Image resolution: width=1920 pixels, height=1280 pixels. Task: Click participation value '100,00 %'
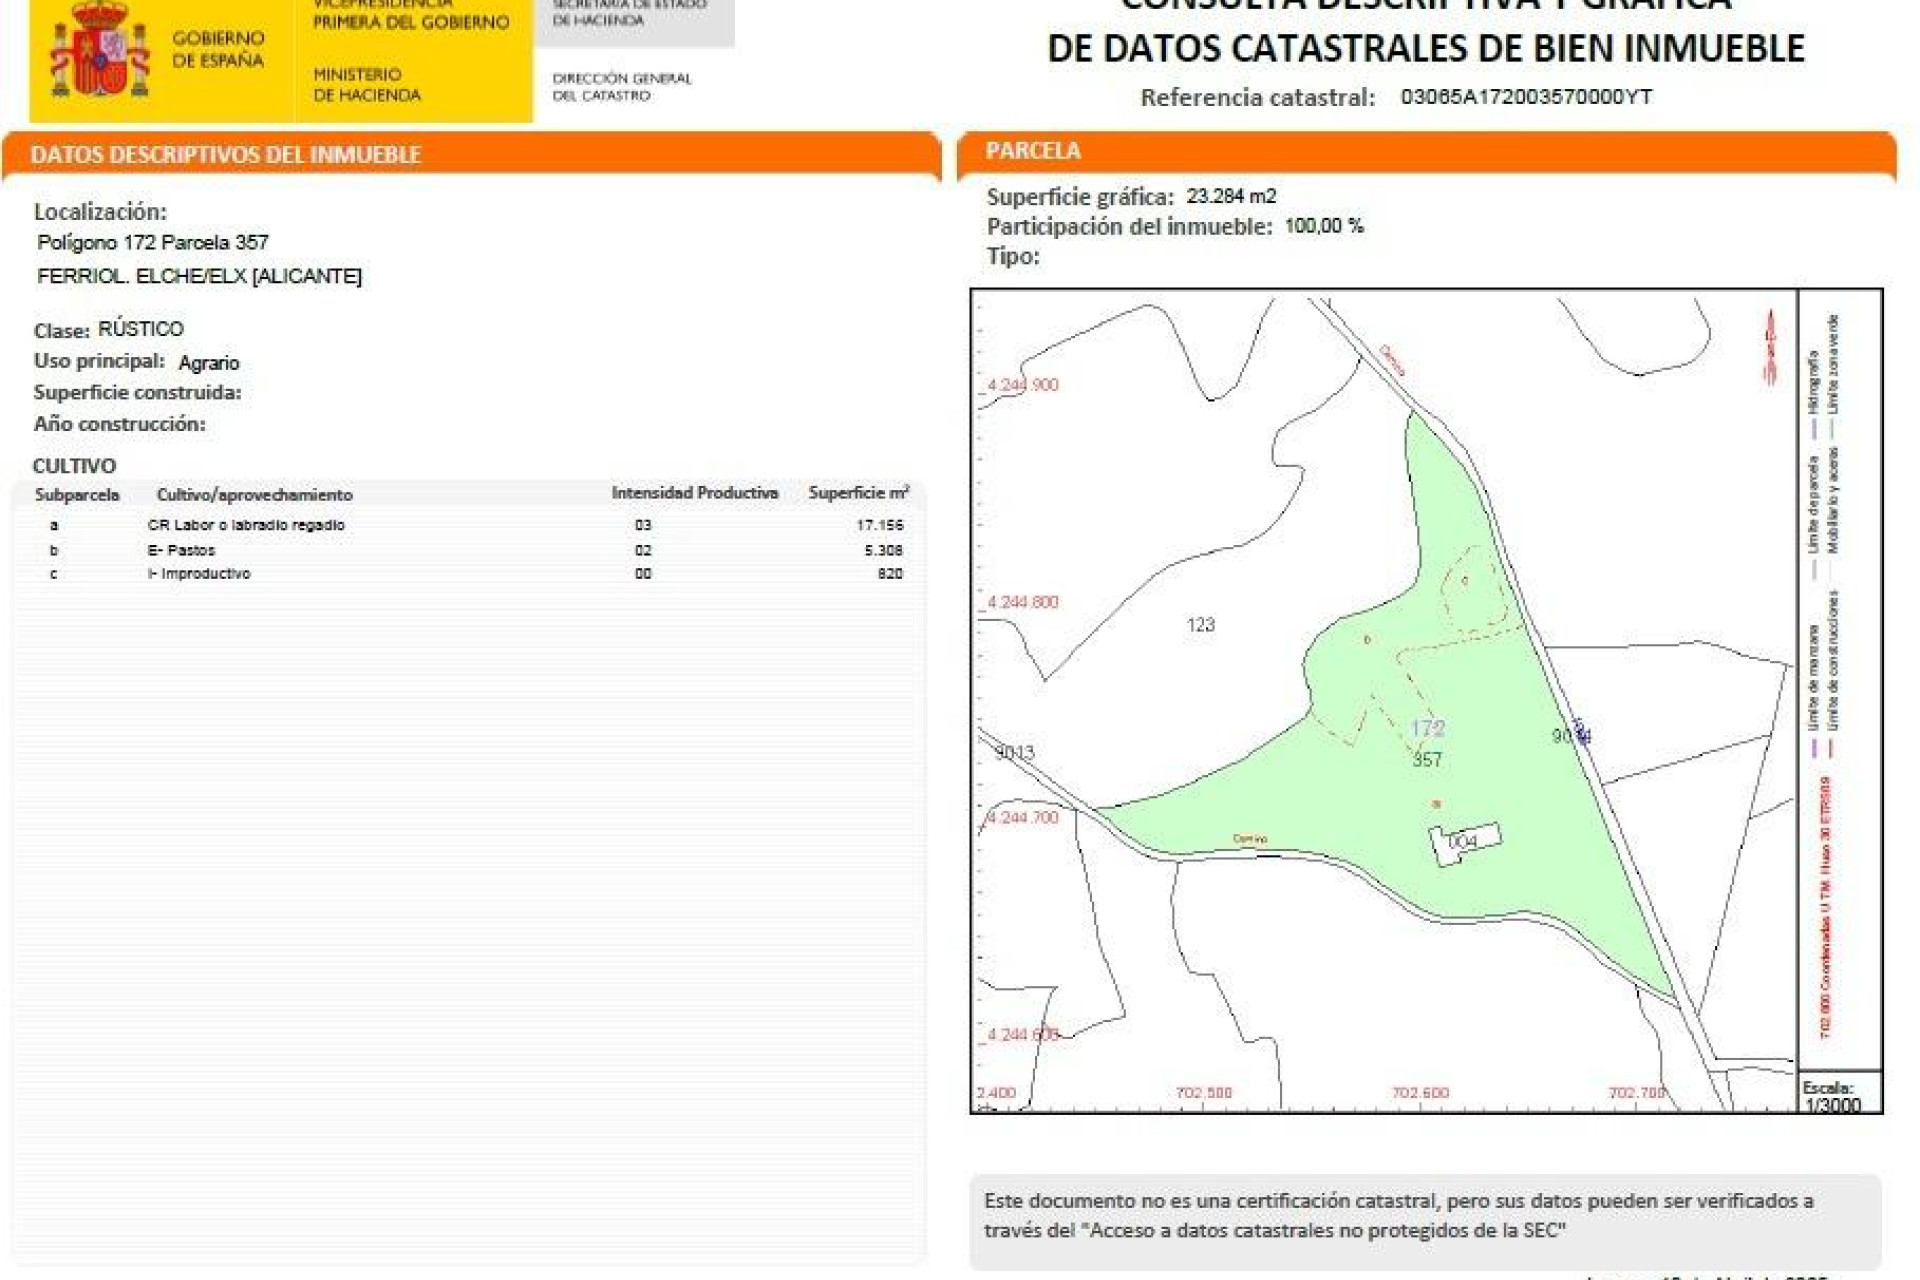click(x=1324, y=226)
